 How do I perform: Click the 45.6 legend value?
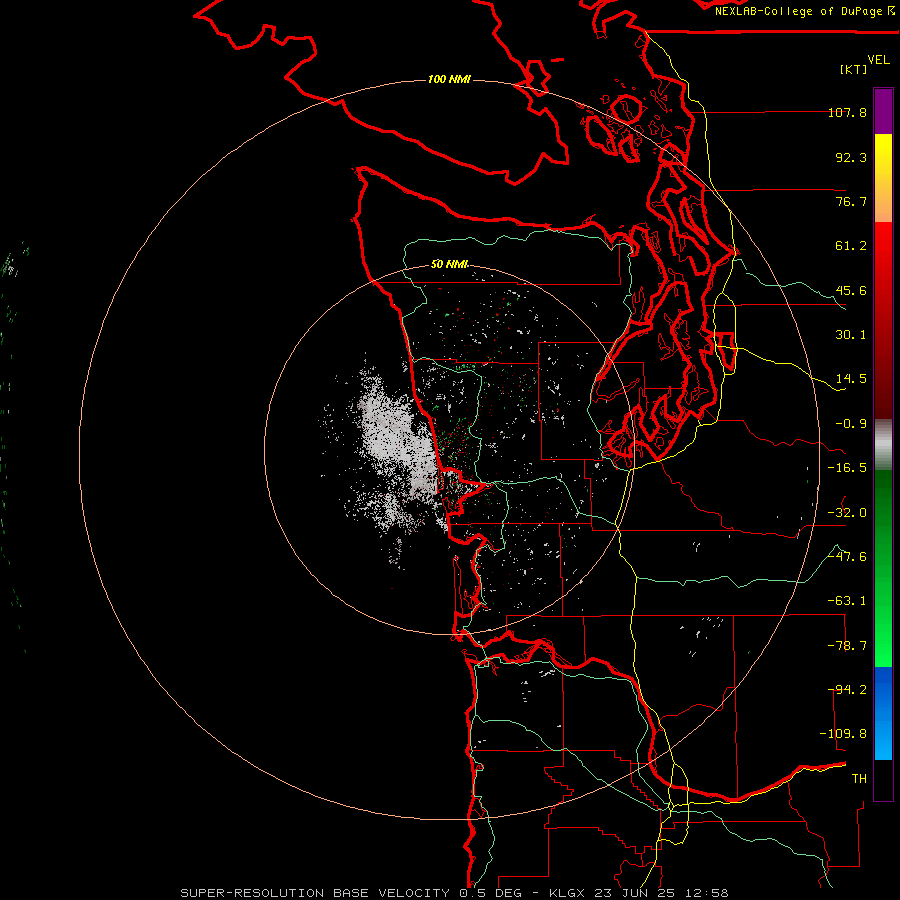[x=851, y=290]
